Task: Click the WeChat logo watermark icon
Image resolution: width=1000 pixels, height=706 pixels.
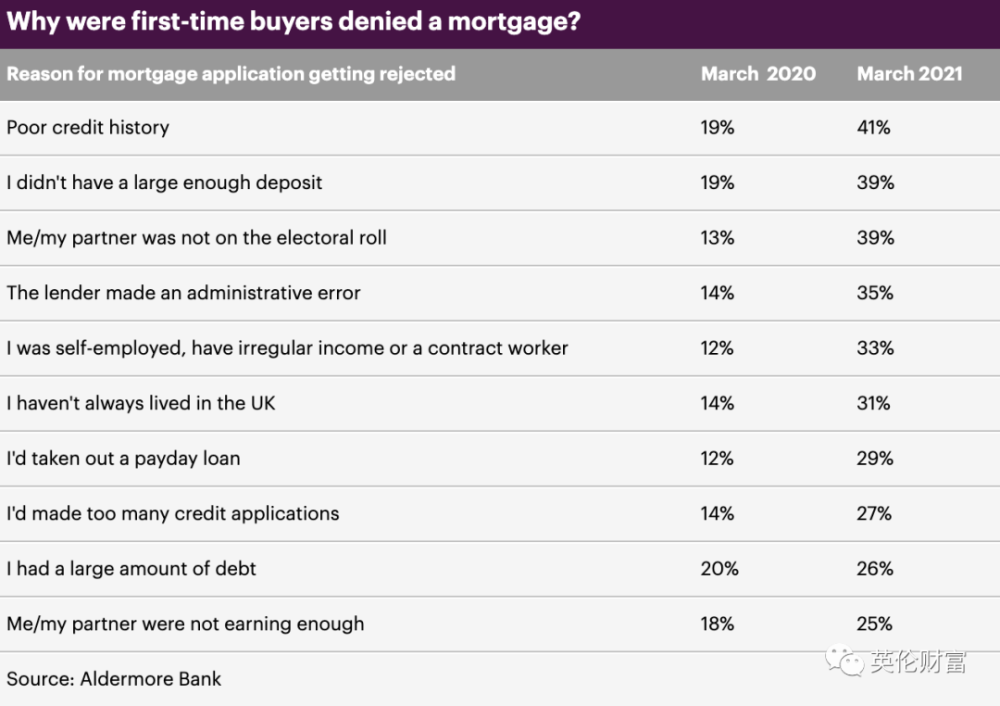Action: coord(842,660)
